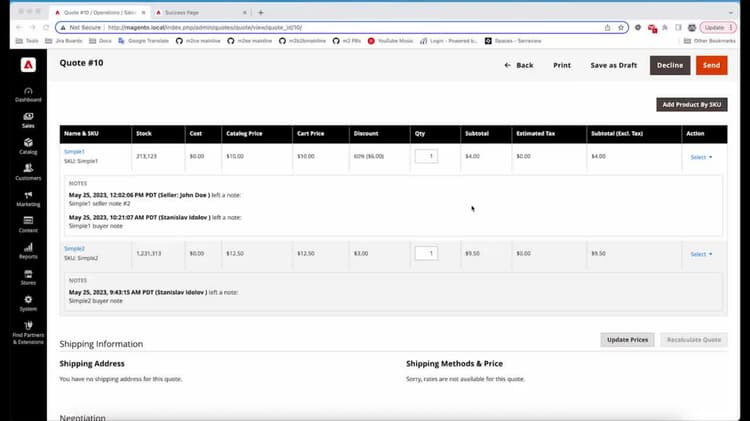The height and width of the screenshot is (421, 750).
Task: Open the Simple2 product link
Action: (74, 249)
